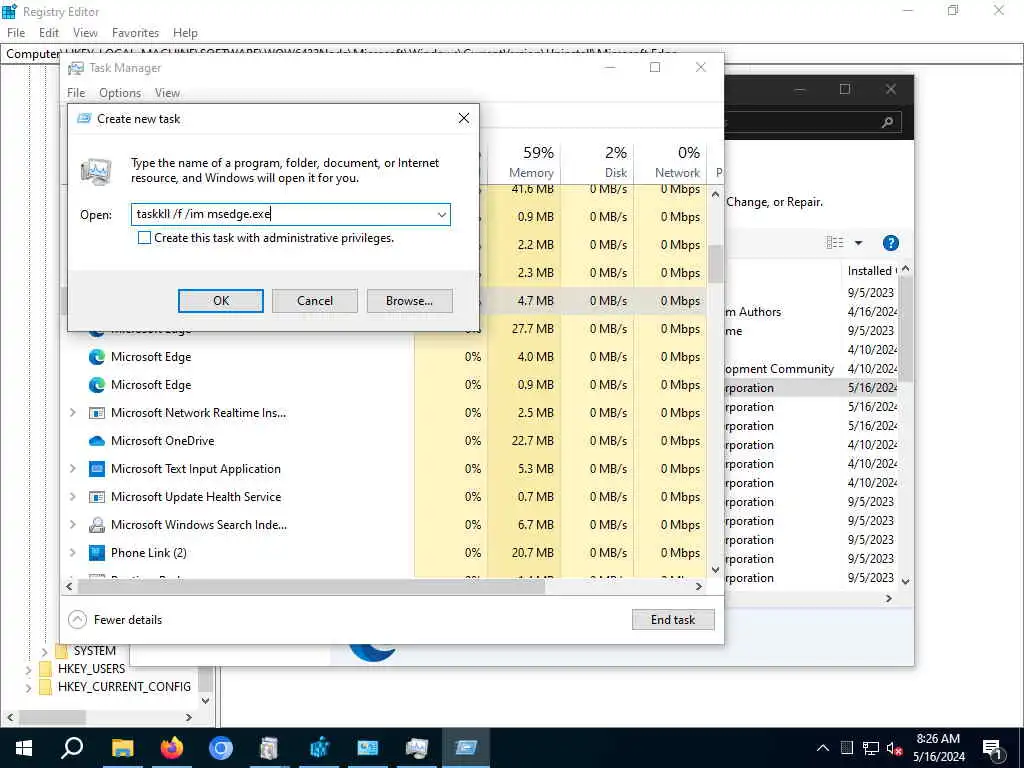Open view options dropdown arrow in Programs window
This screenshot has width=1024, height=768.
coord(859,243)
